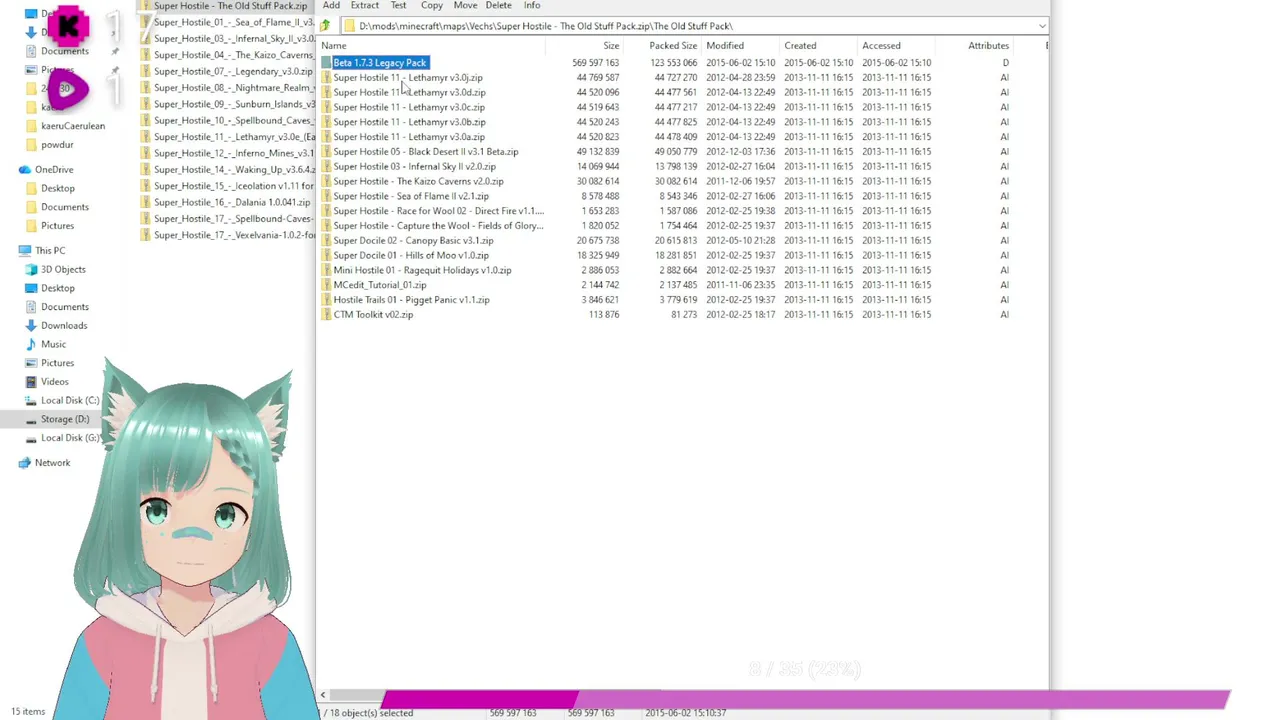Click the OneDrive cloud icon in Explorer sidebar
1280x720 pixels.
(25, 170)
